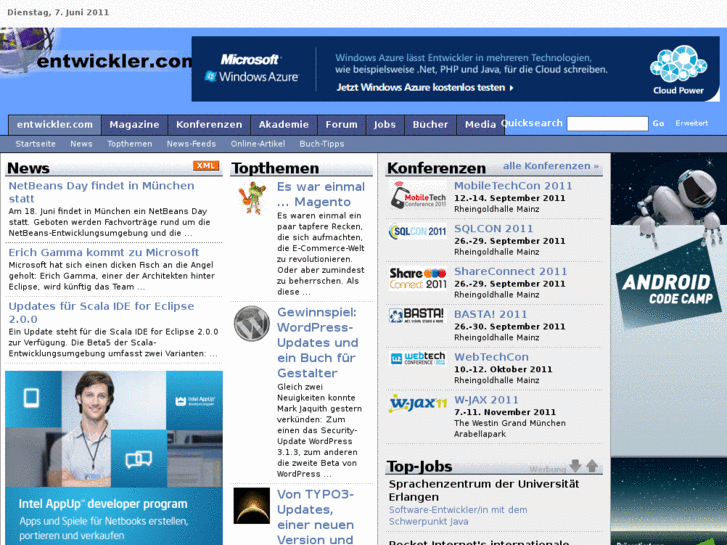The height and width of the screenshot is (545, 727).
Task: Open the Bücher tab
Action: click(x=430, y=125)
